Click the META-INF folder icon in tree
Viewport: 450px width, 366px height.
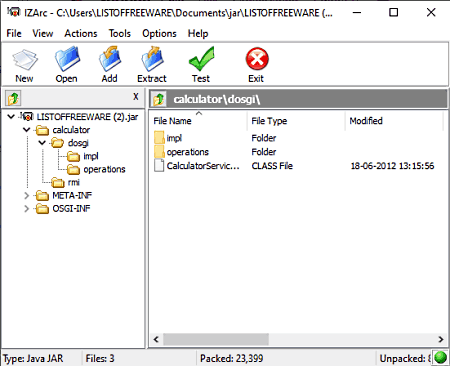pyautogui.click(x=42, y=195)
